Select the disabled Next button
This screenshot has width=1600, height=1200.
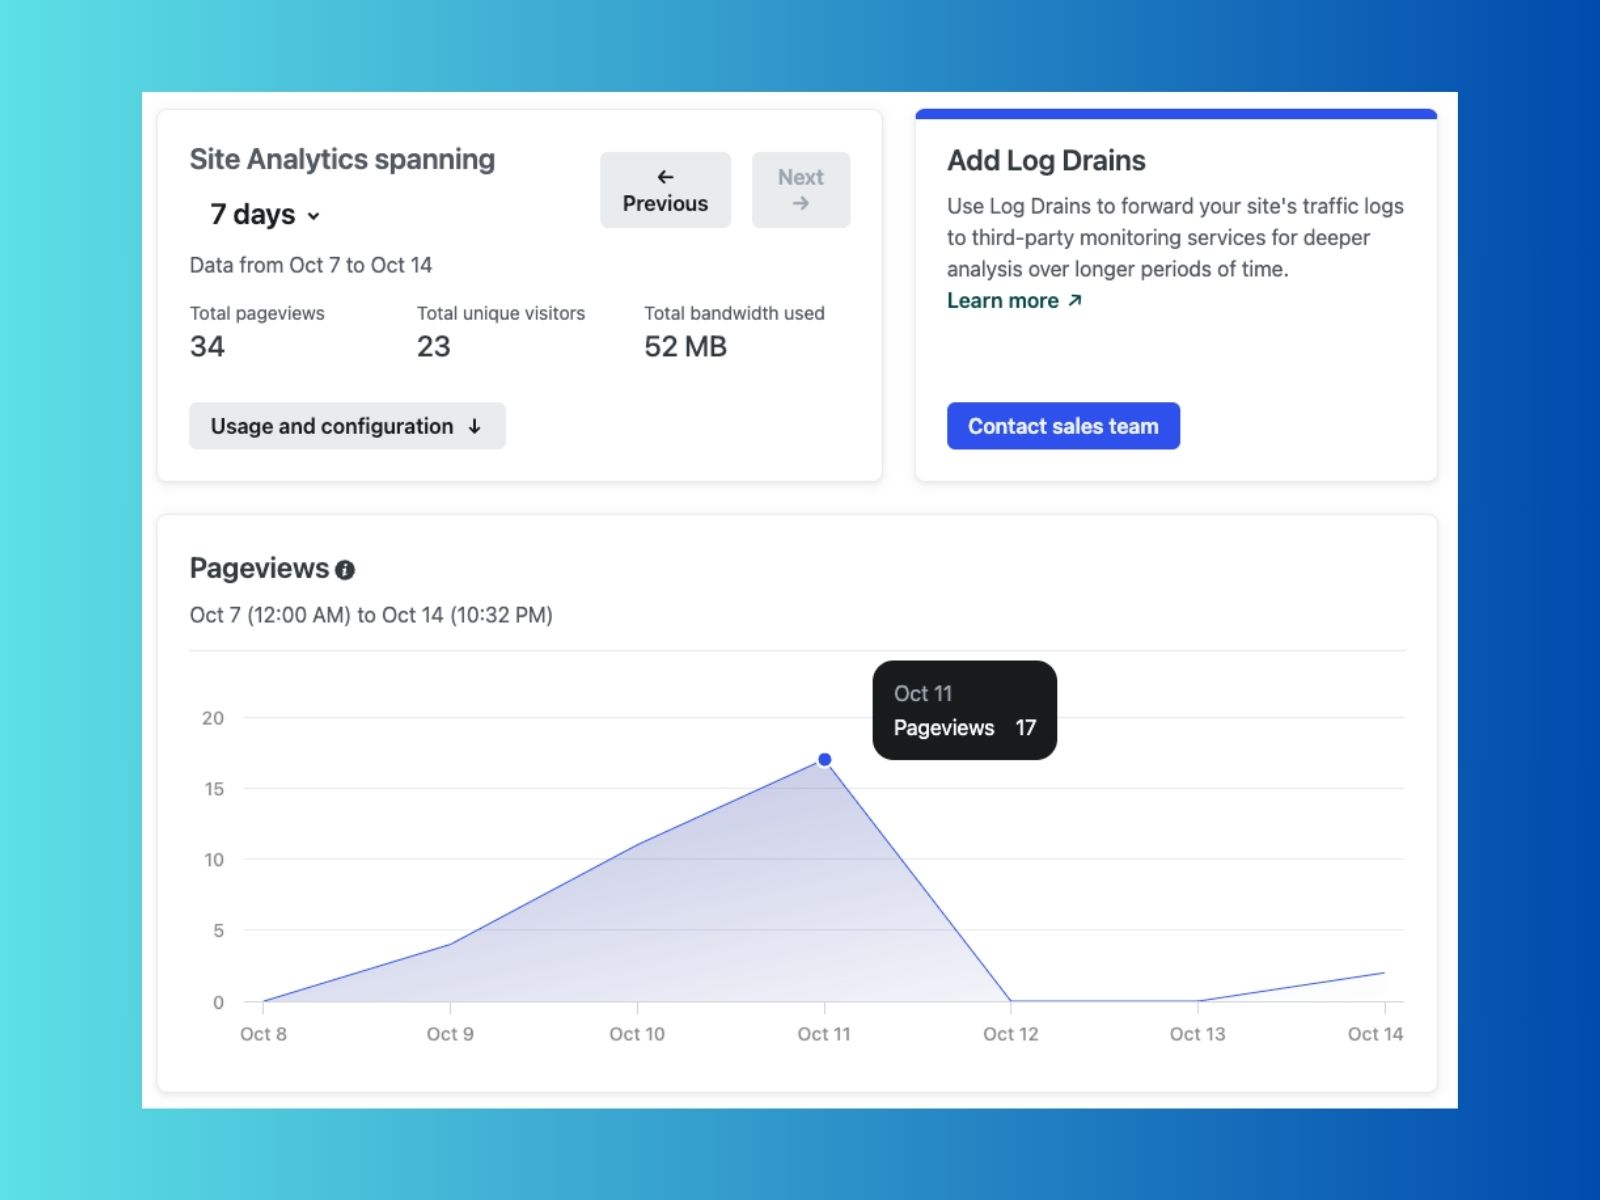pos(800,189)
